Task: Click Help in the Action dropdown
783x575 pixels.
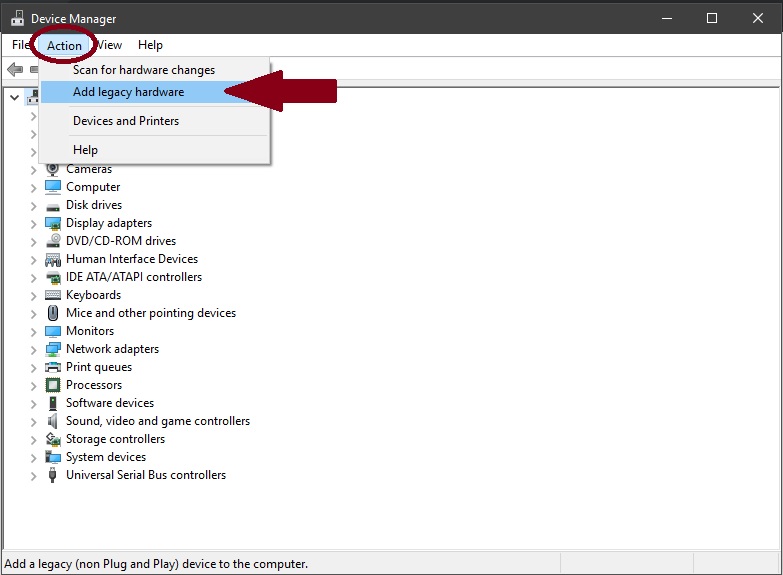Action: pyautogui.click(x=155, y=150)
